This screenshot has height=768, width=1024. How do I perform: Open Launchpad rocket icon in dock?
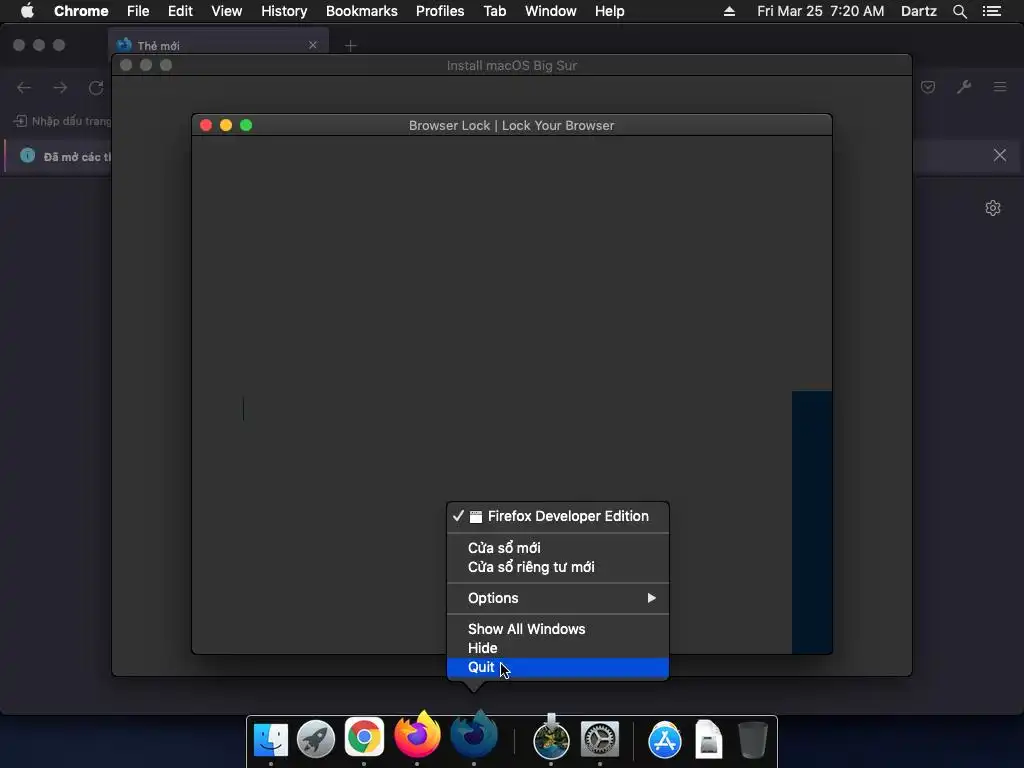[316, 740]
